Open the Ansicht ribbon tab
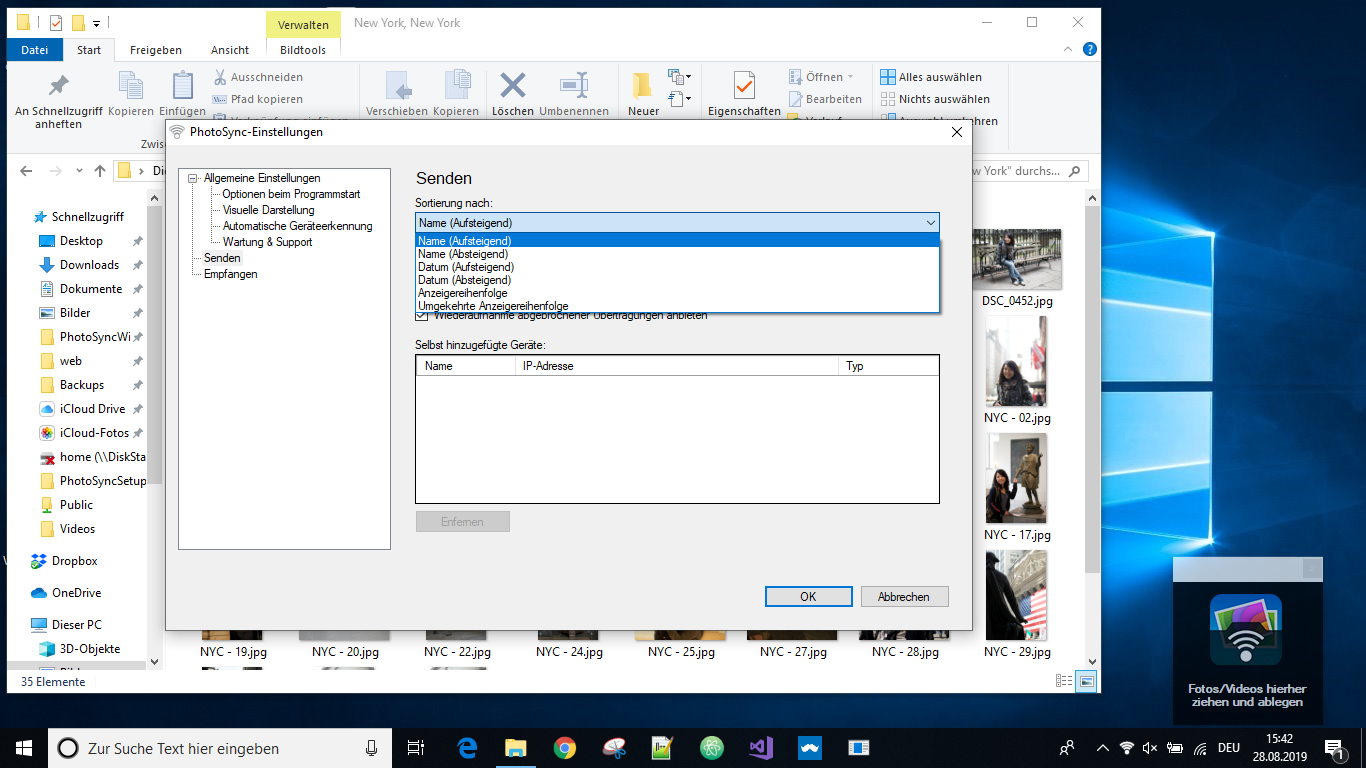This screenshot has width=1366, height=768. pyautogui.click(x=230, y=50)
